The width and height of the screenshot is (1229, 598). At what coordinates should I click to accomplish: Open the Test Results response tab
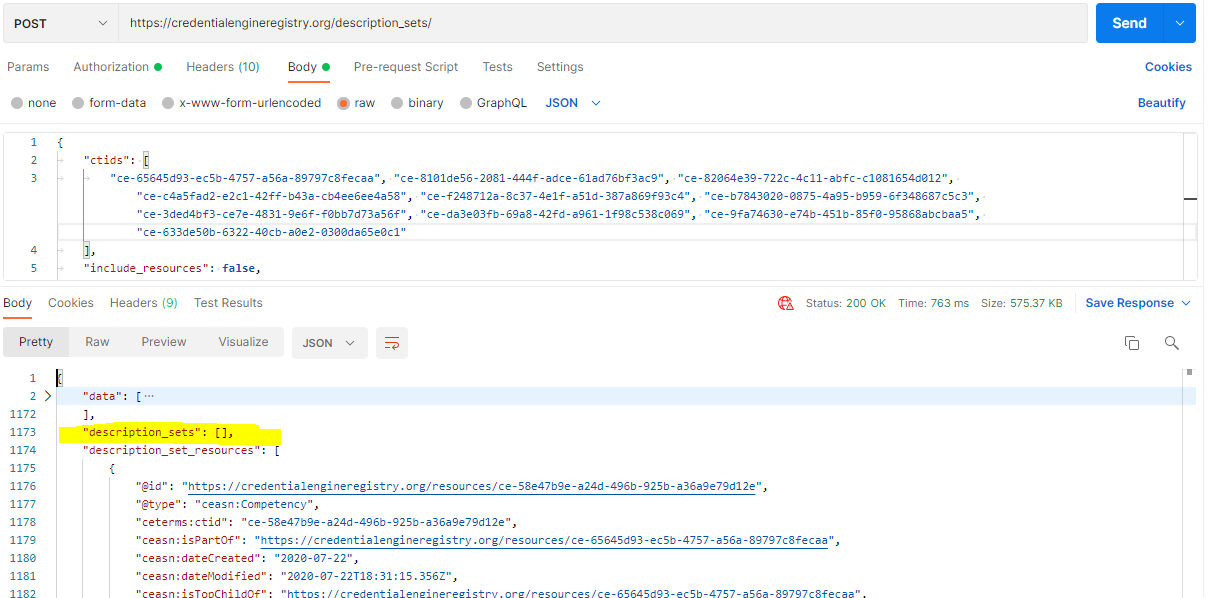click(x=227, y=302)
